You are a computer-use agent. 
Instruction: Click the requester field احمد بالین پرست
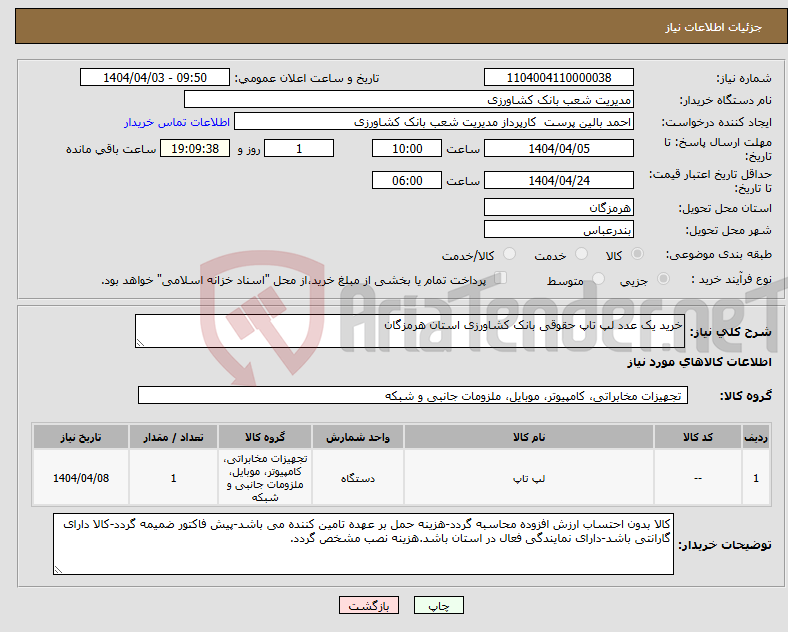434,122
